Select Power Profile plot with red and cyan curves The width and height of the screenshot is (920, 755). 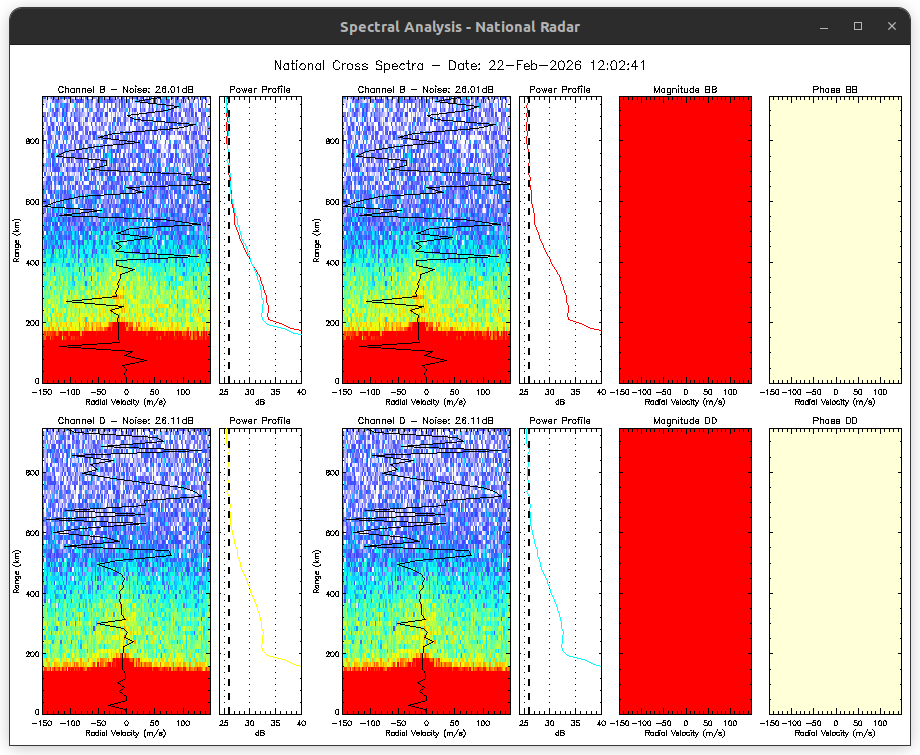pos(260,239)
